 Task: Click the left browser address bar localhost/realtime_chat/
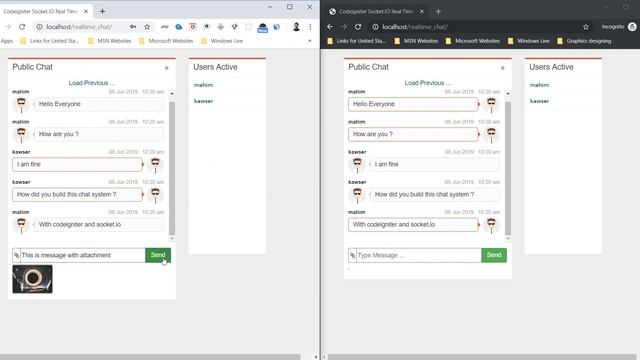point(80,27)
